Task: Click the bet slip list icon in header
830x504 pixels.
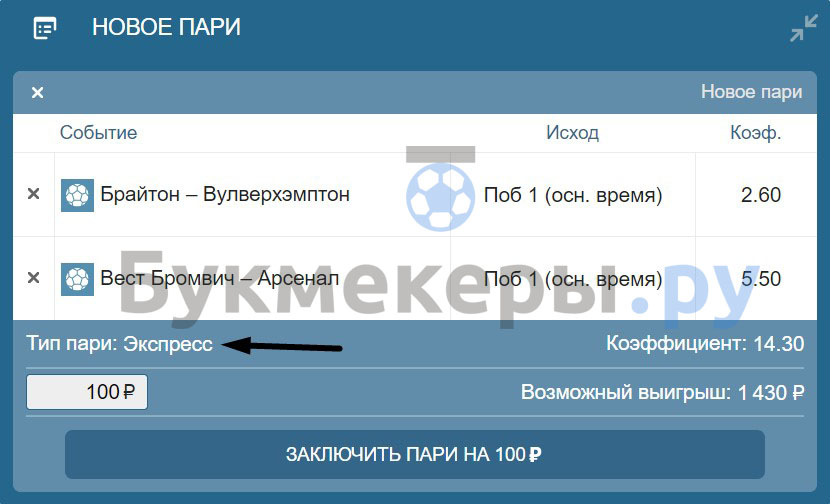Action: 45,28
